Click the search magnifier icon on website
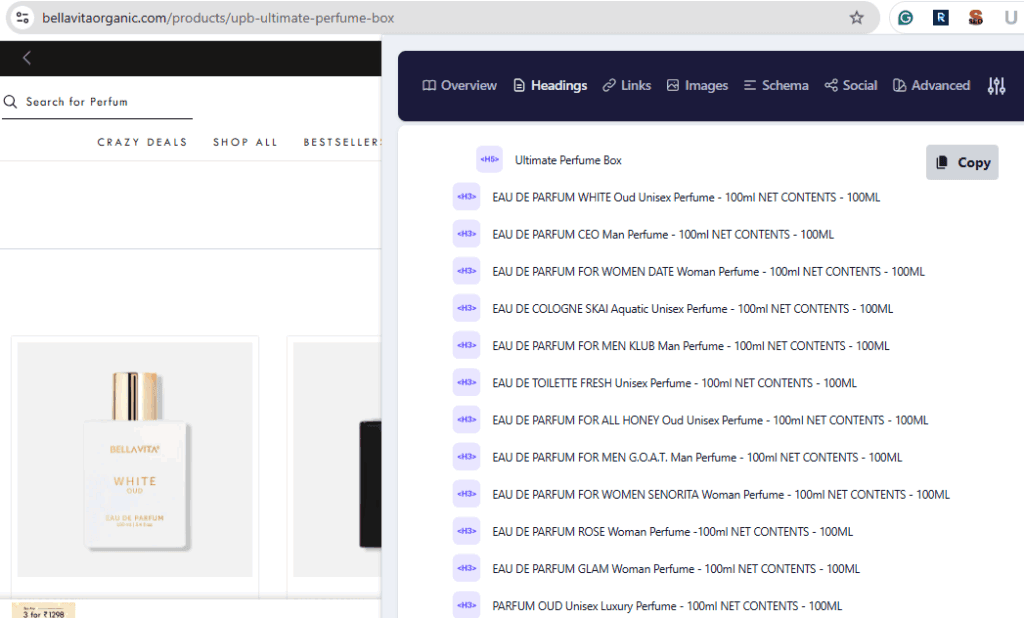 [11, 102]
